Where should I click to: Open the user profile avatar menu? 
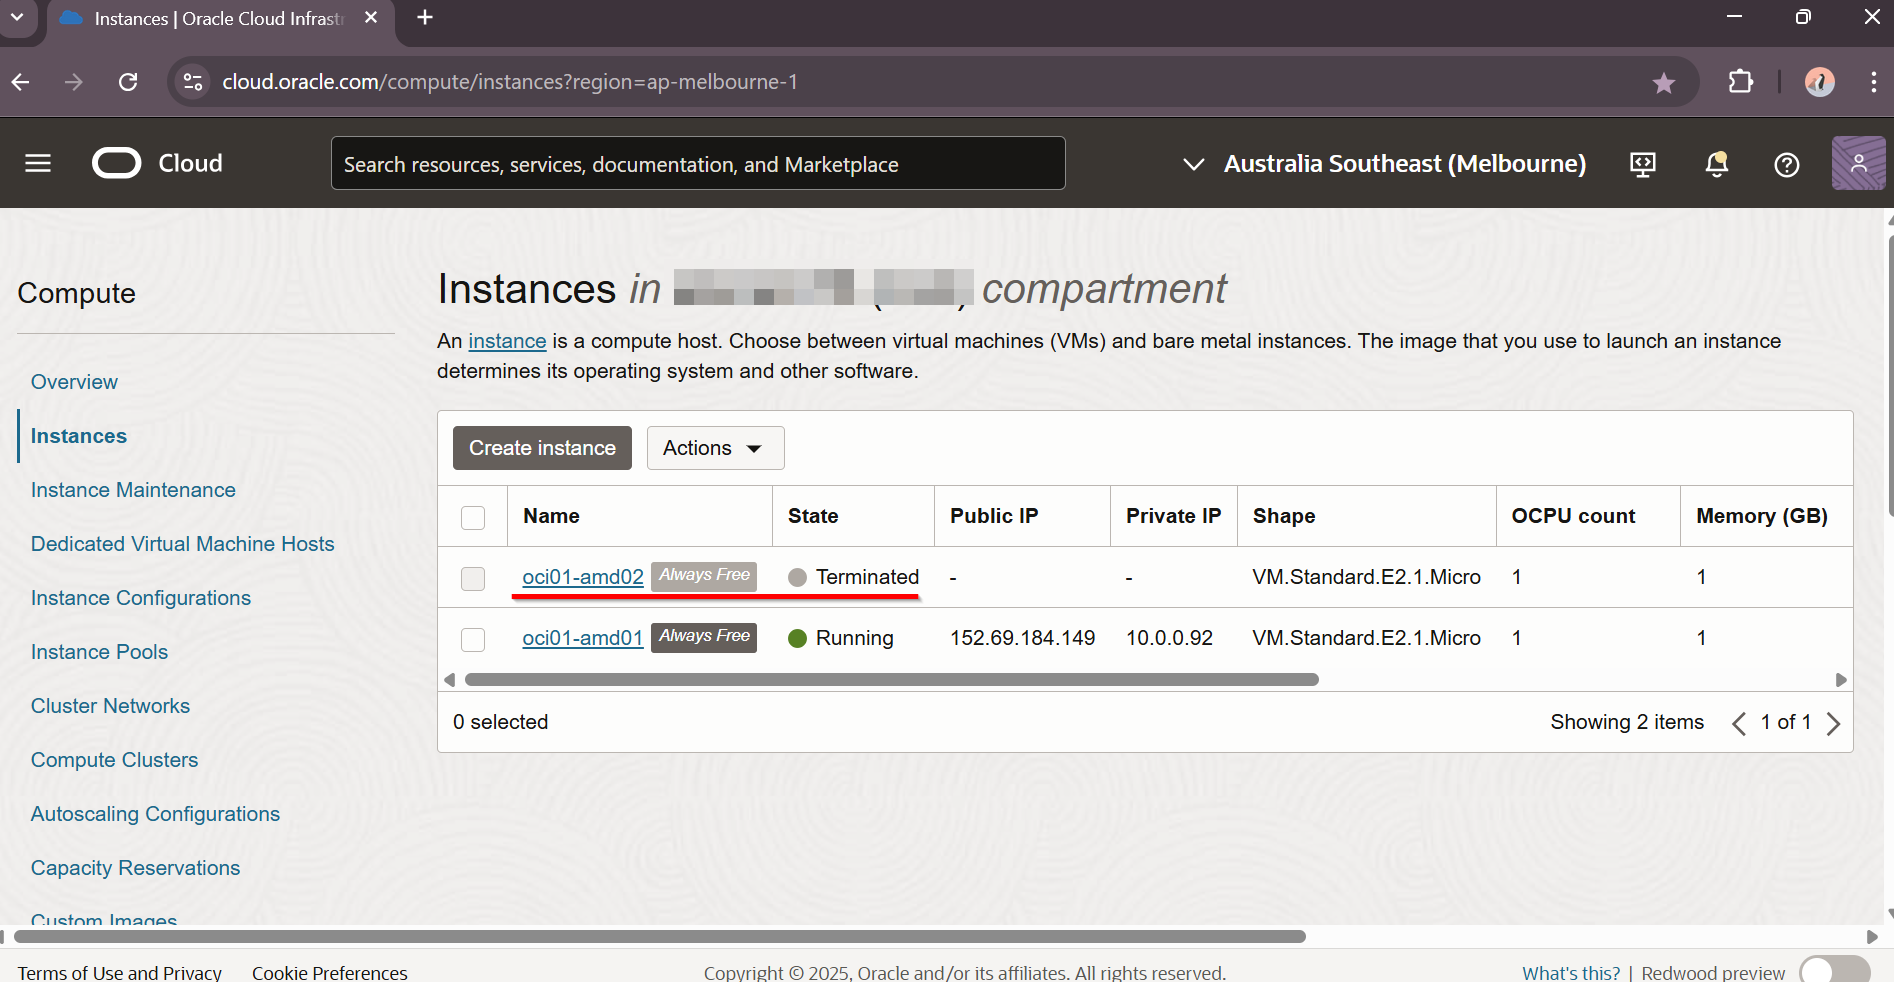pyautogui.click(x=1858, y=163)
